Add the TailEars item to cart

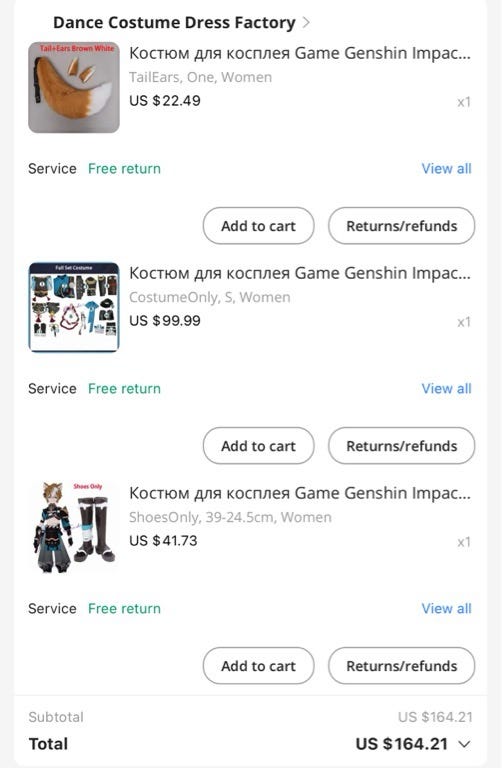[259, 226]
